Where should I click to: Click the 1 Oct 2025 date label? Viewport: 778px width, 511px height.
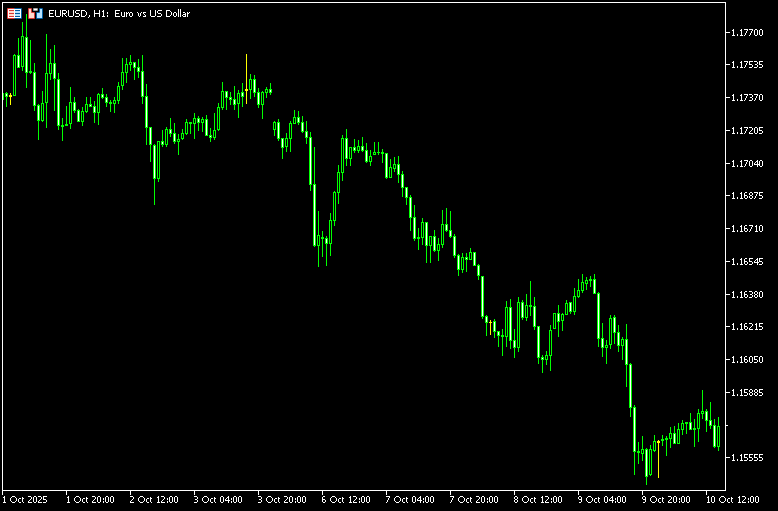[x=26, y=498]
